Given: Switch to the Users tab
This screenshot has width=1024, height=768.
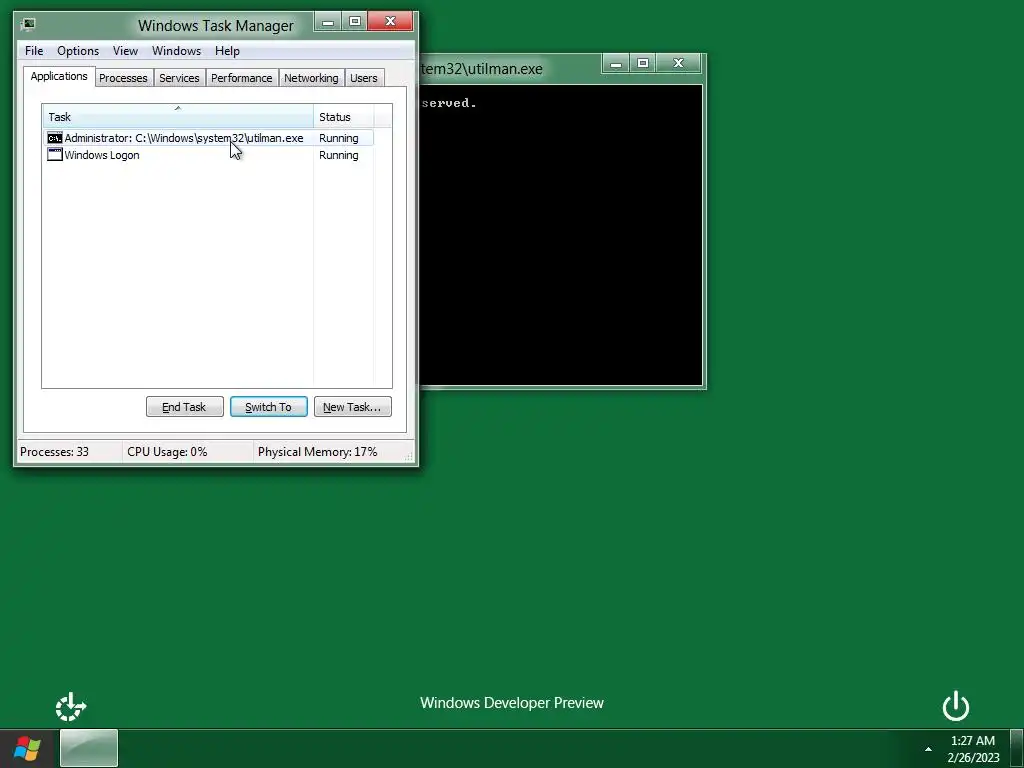Looking at the screenshot, I should [364, 78].
